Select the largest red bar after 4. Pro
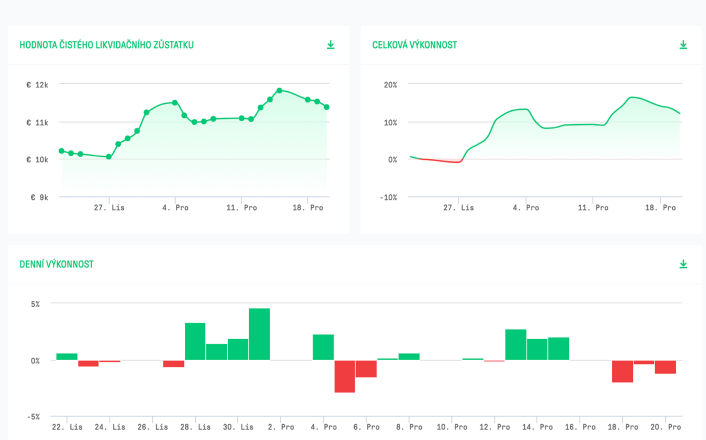The image size is (706, 440). [344, 376]
